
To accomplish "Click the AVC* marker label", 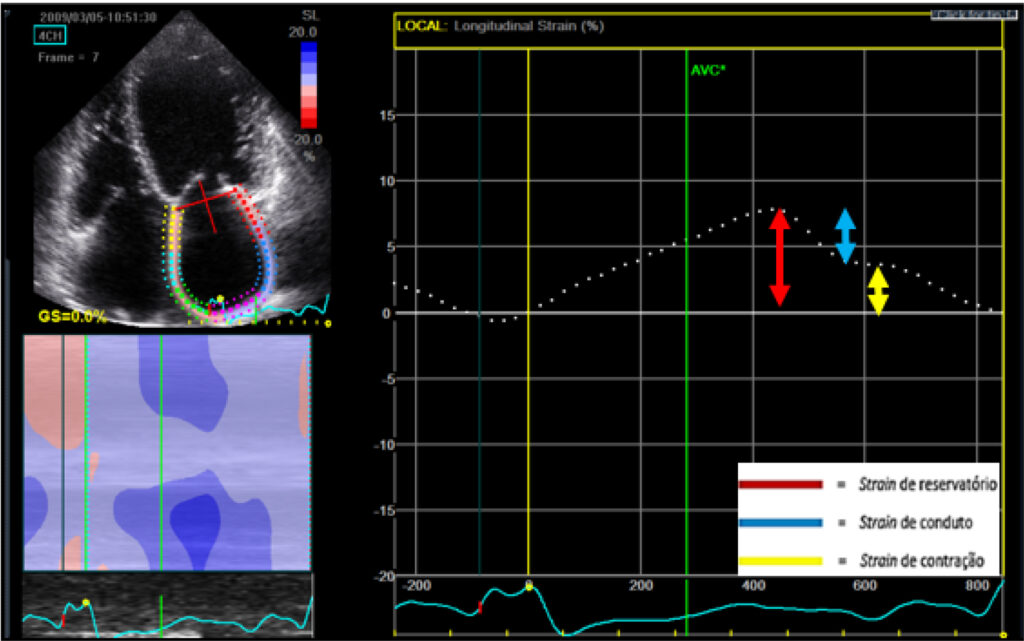I will click(706, 70).
